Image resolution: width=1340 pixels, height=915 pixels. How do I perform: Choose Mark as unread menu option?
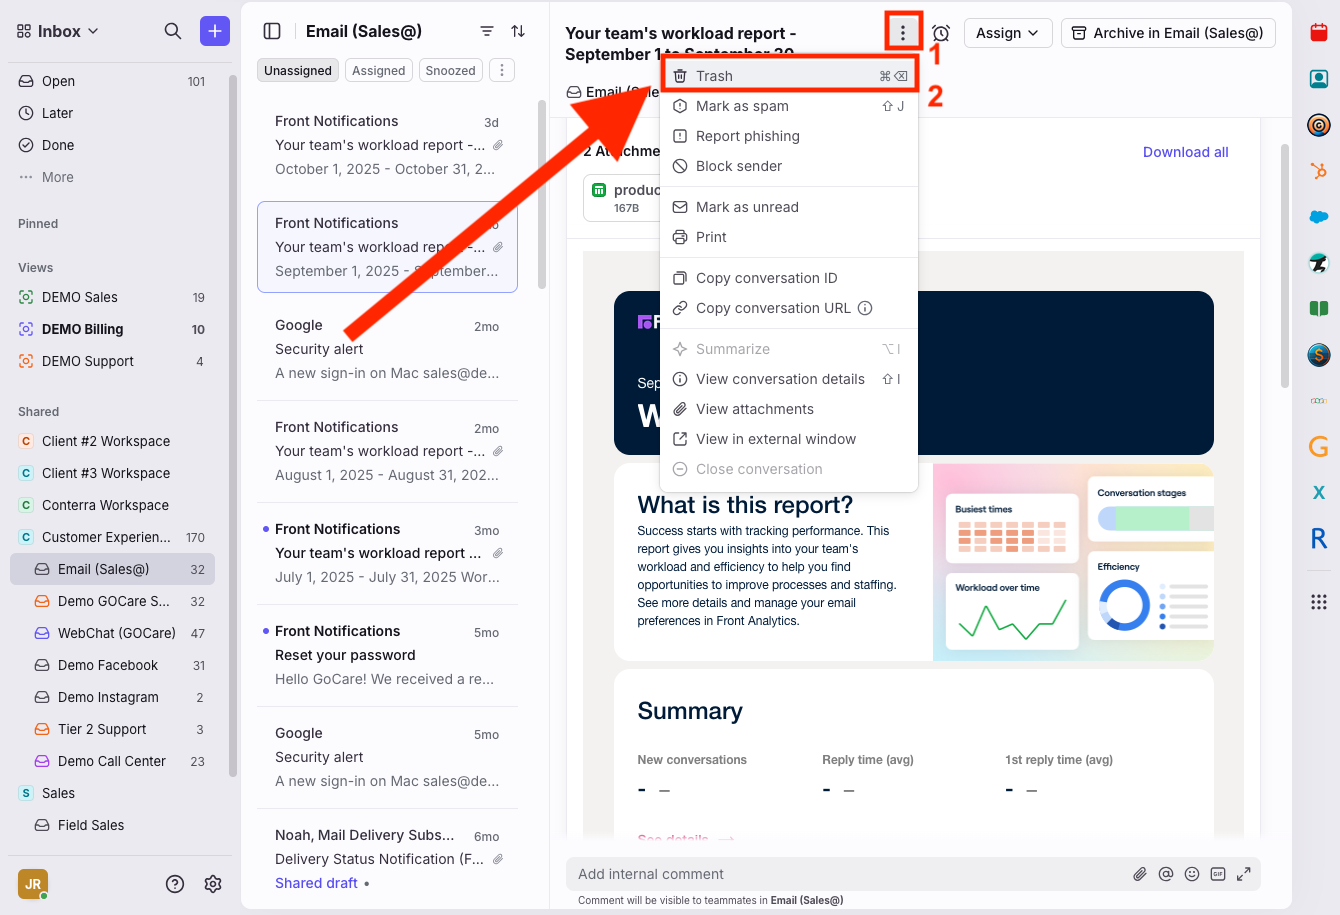pos(747,207)
